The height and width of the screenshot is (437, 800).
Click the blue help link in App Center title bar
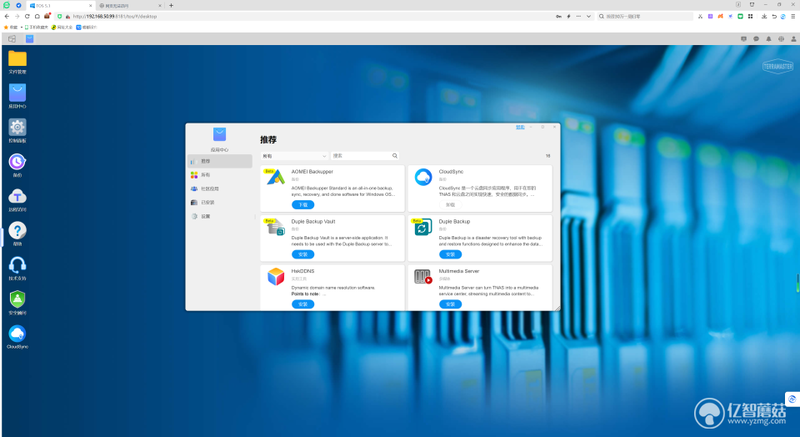520,127
